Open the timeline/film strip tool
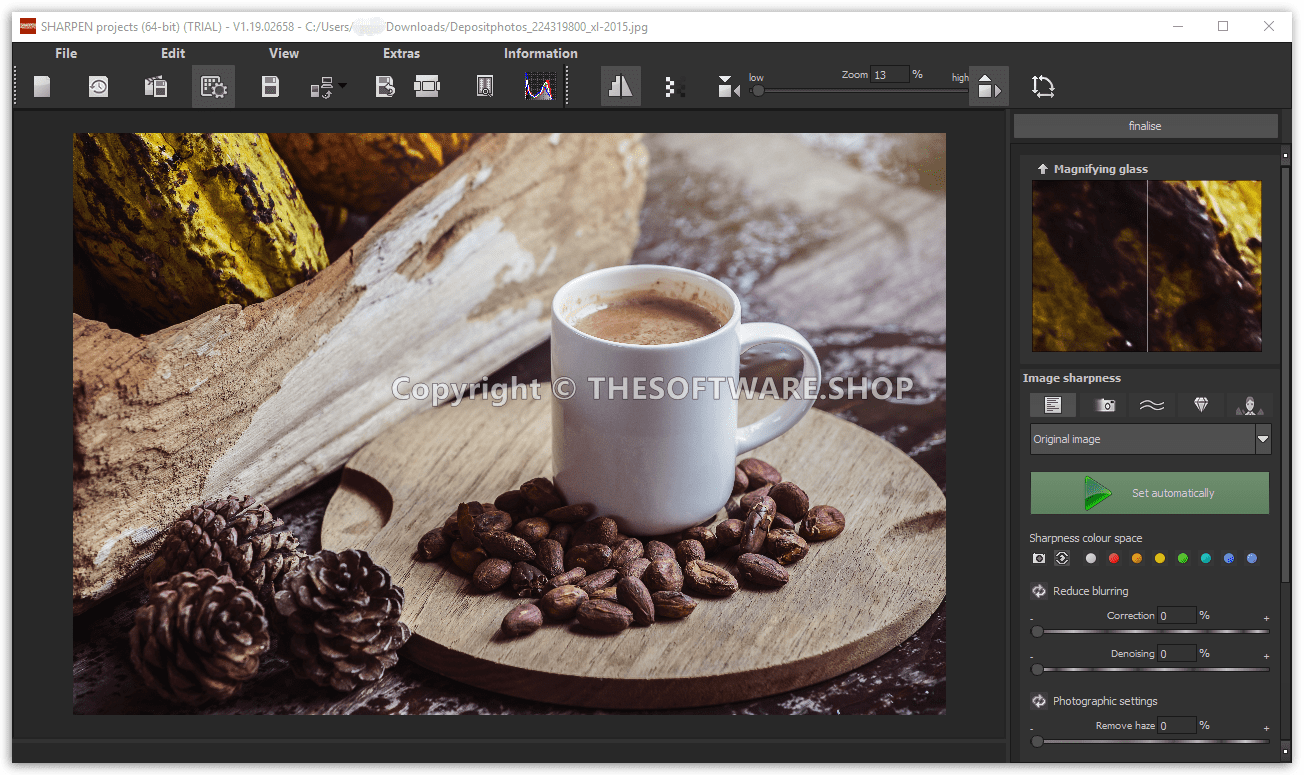 tap(427, 86)
